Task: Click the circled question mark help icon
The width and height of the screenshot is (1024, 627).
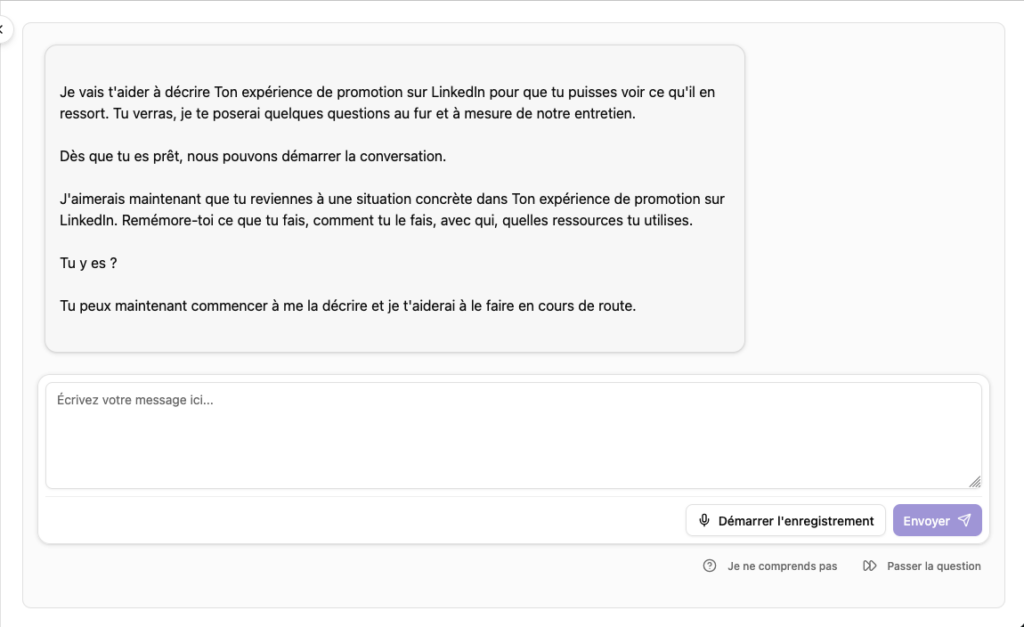Action: pyautogui.click(x=709, y=566)
